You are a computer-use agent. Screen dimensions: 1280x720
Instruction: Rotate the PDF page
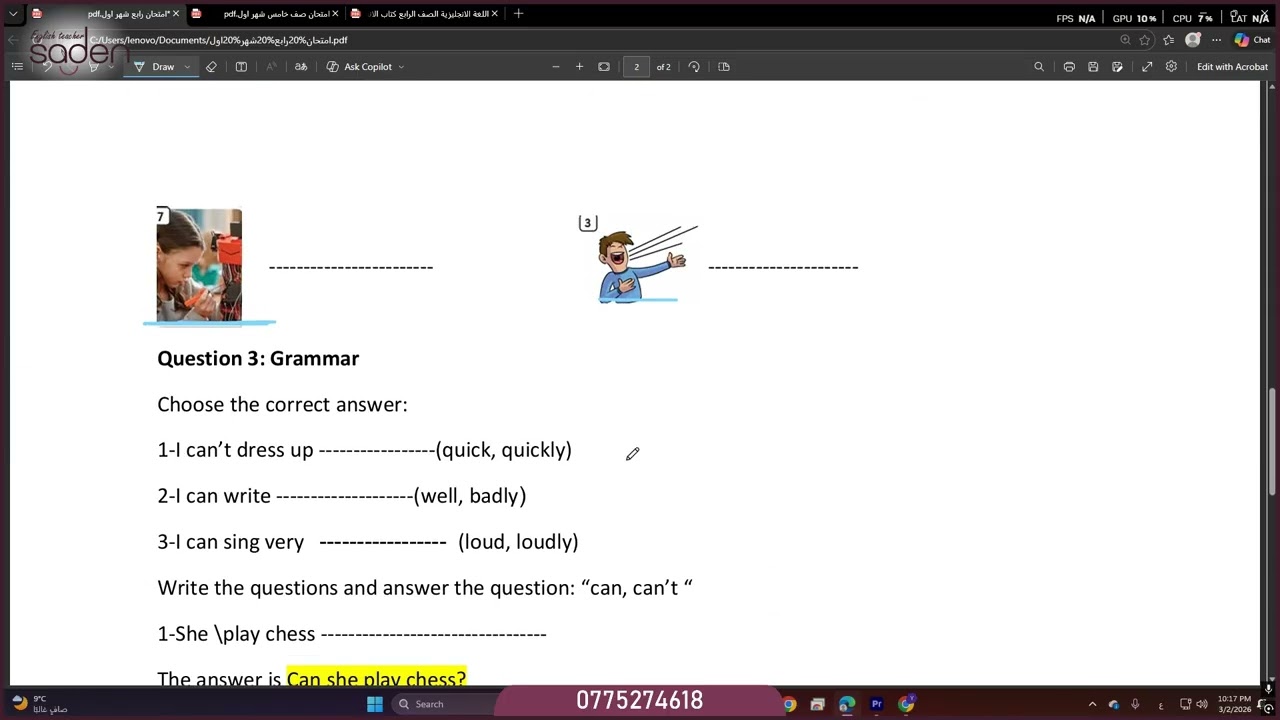(x=694, y=67)
